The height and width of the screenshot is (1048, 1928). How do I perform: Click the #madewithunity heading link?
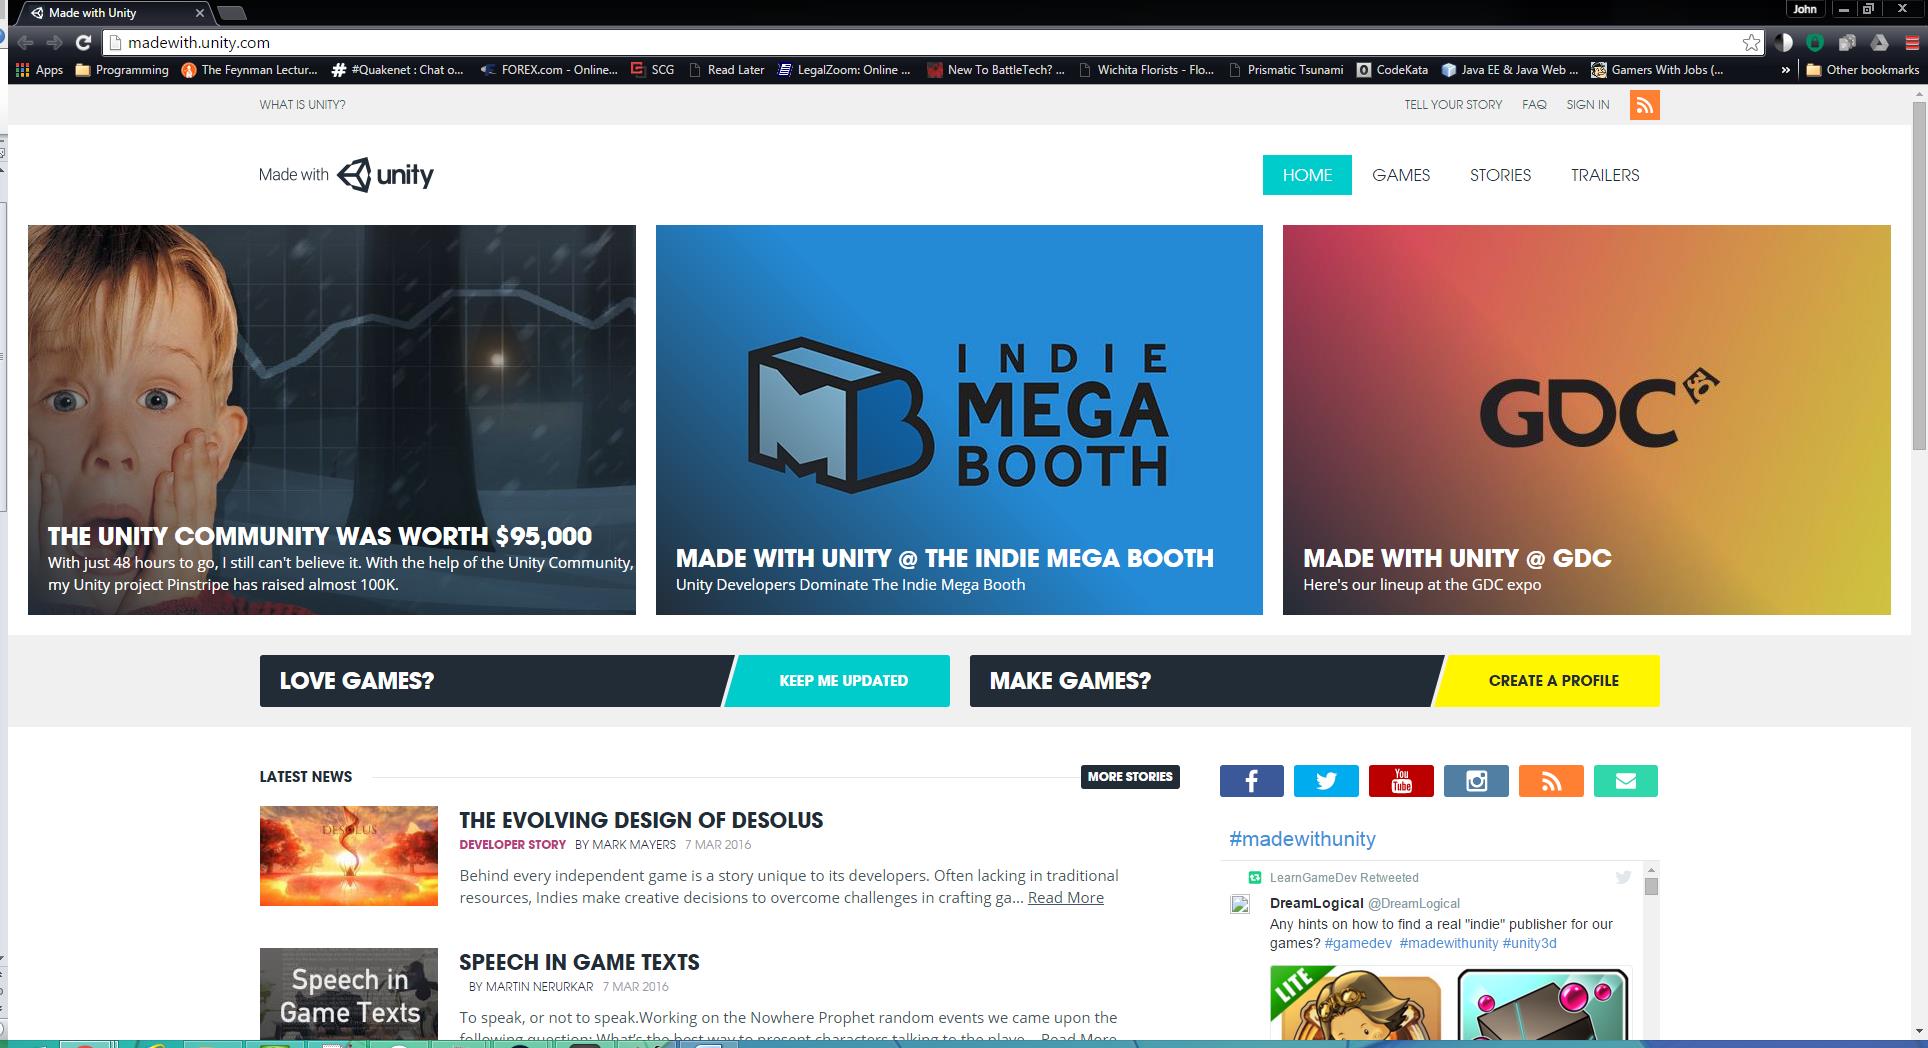tap(1302, 839)
